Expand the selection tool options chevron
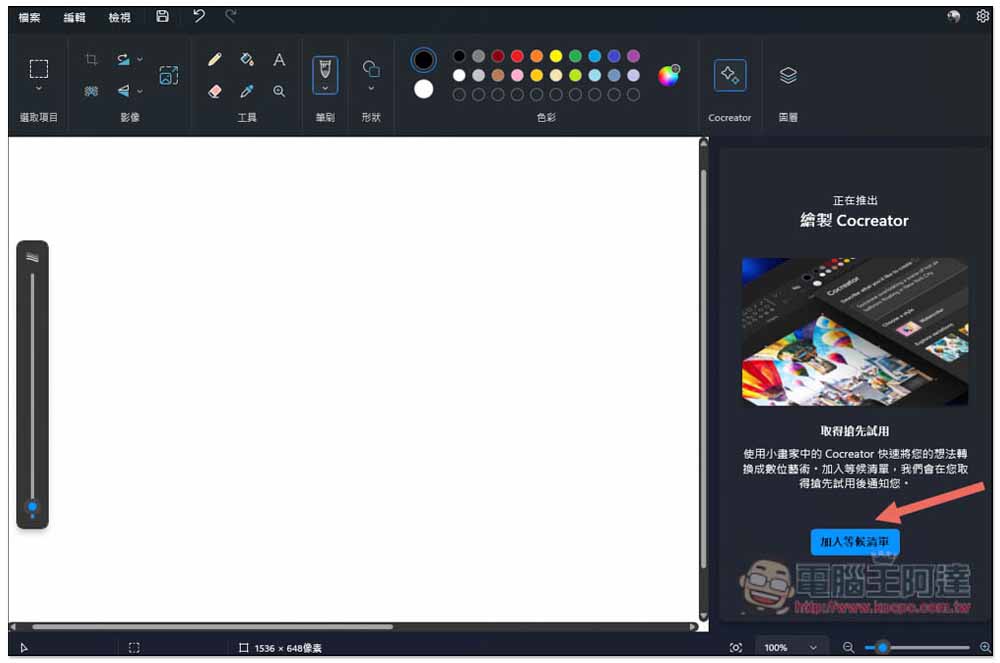This screenshot has height=663, width=1000. click(39, 89)
